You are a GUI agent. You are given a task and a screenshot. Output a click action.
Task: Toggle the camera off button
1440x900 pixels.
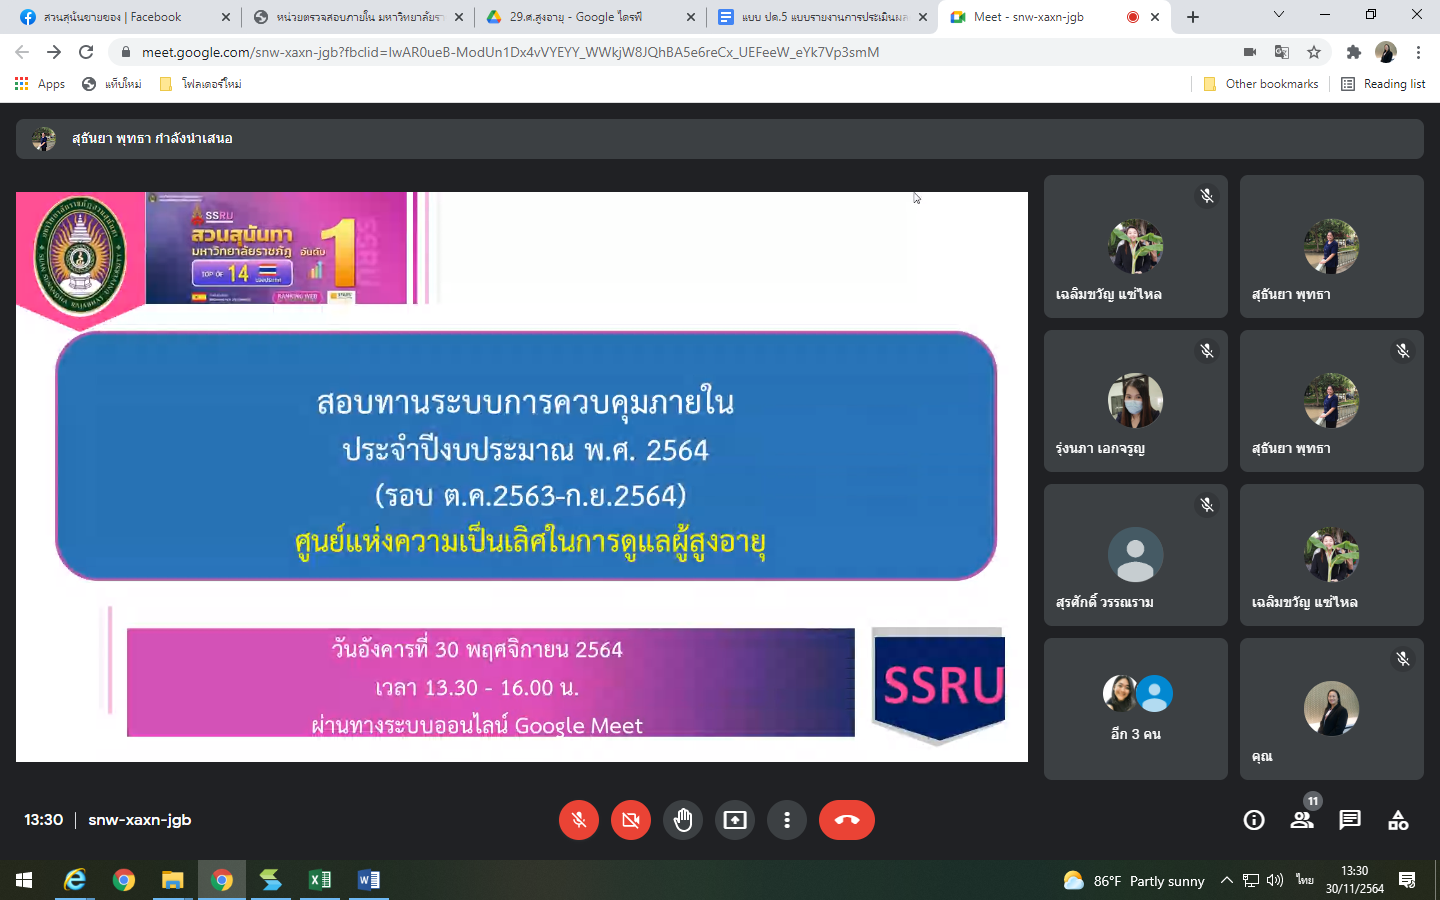631,820
